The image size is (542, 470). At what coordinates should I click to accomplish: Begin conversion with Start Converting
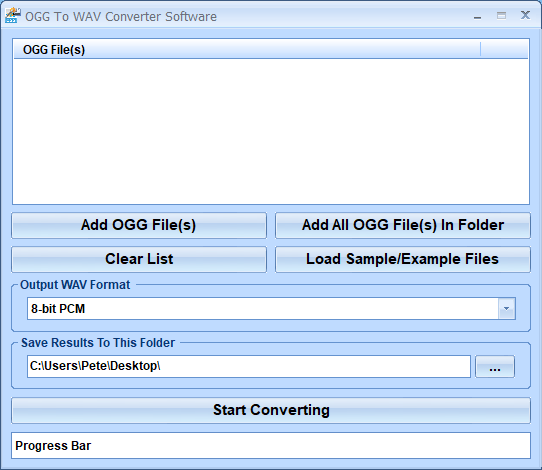pyautogui.click(x=271, y=411)
